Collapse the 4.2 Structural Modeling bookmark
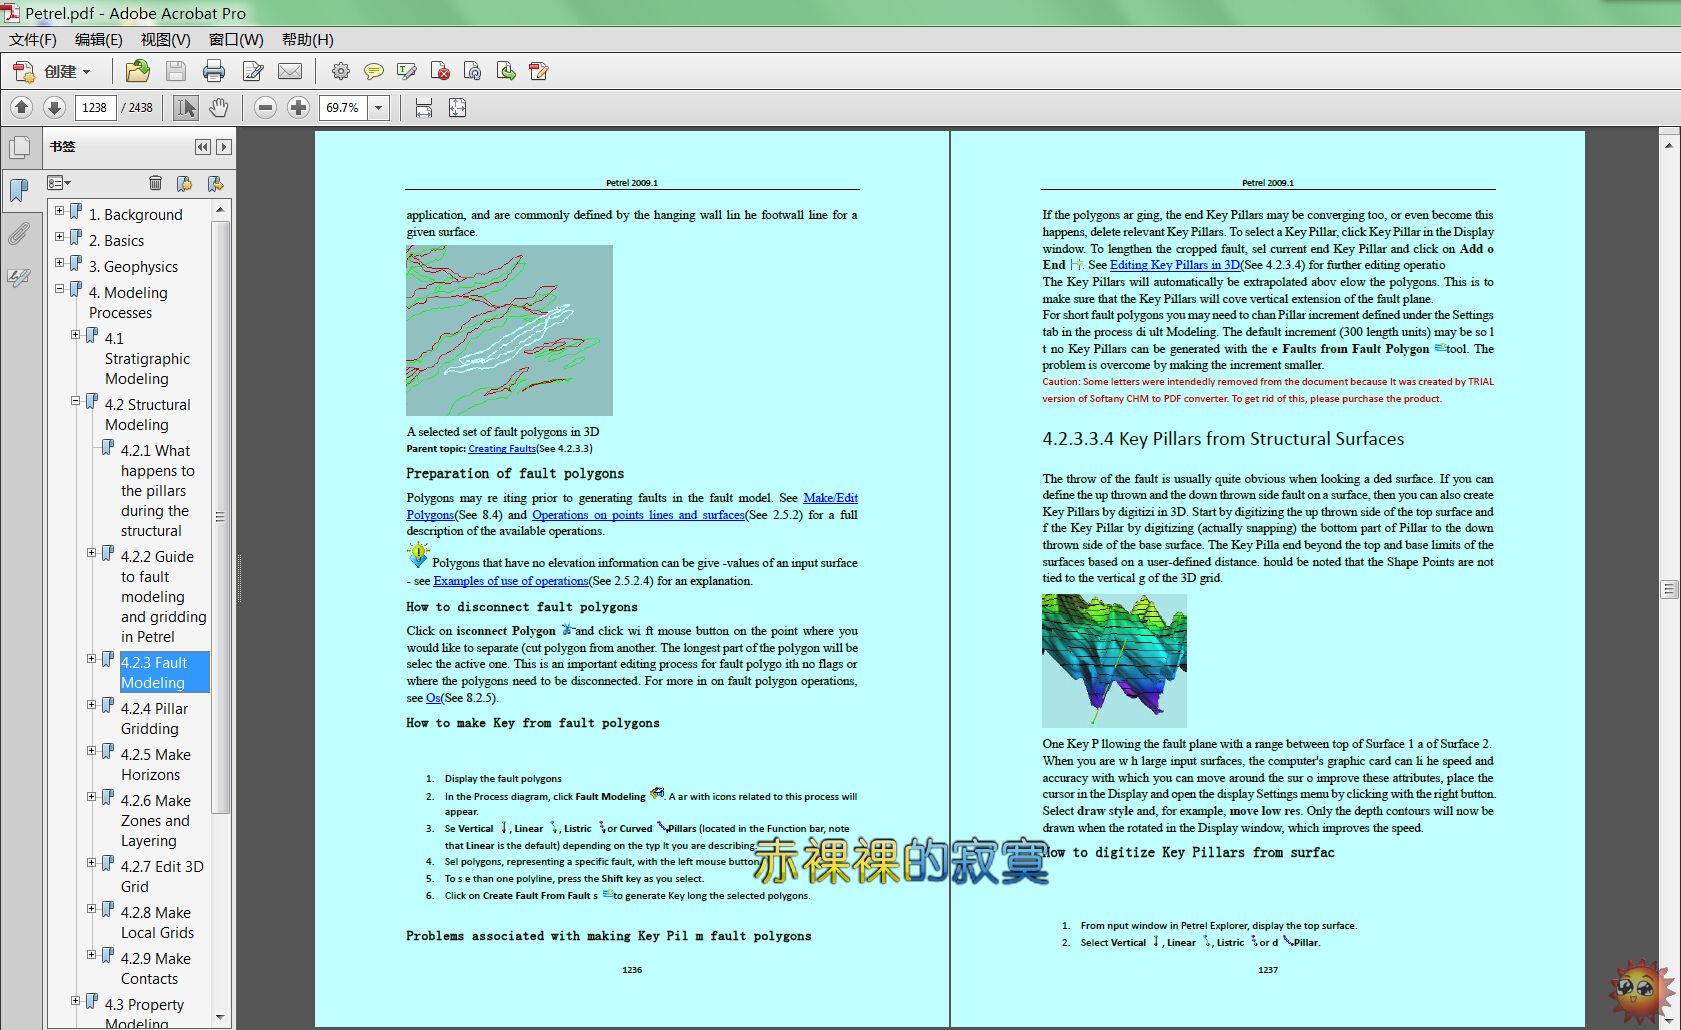This screenshot has height=1030, width=1681. tap(75, 401)
